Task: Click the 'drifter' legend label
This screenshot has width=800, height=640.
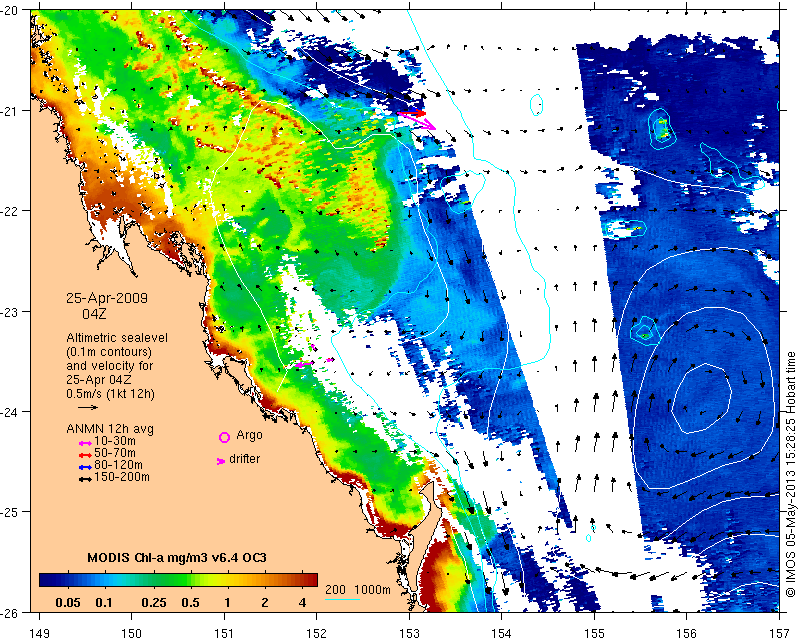Action: (244, 459)
